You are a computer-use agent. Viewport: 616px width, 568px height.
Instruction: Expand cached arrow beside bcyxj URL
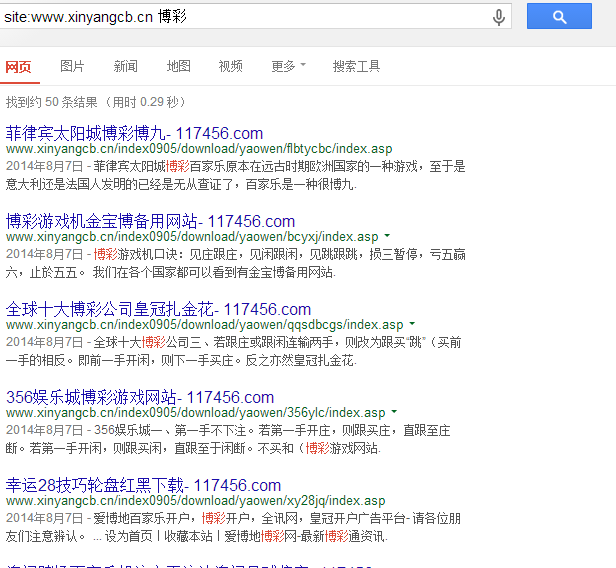[387, 236]
